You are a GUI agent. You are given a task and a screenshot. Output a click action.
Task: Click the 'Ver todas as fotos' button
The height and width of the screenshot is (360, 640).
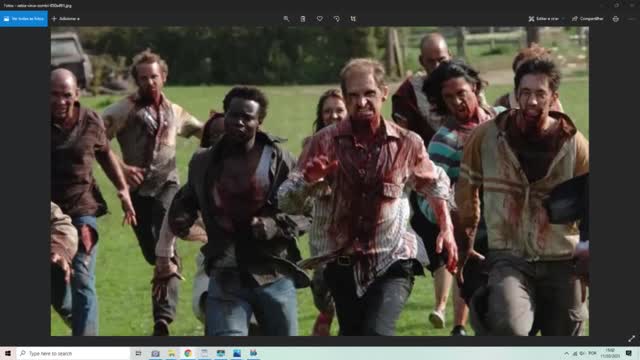pyautogui.click(x=24, y=19)
